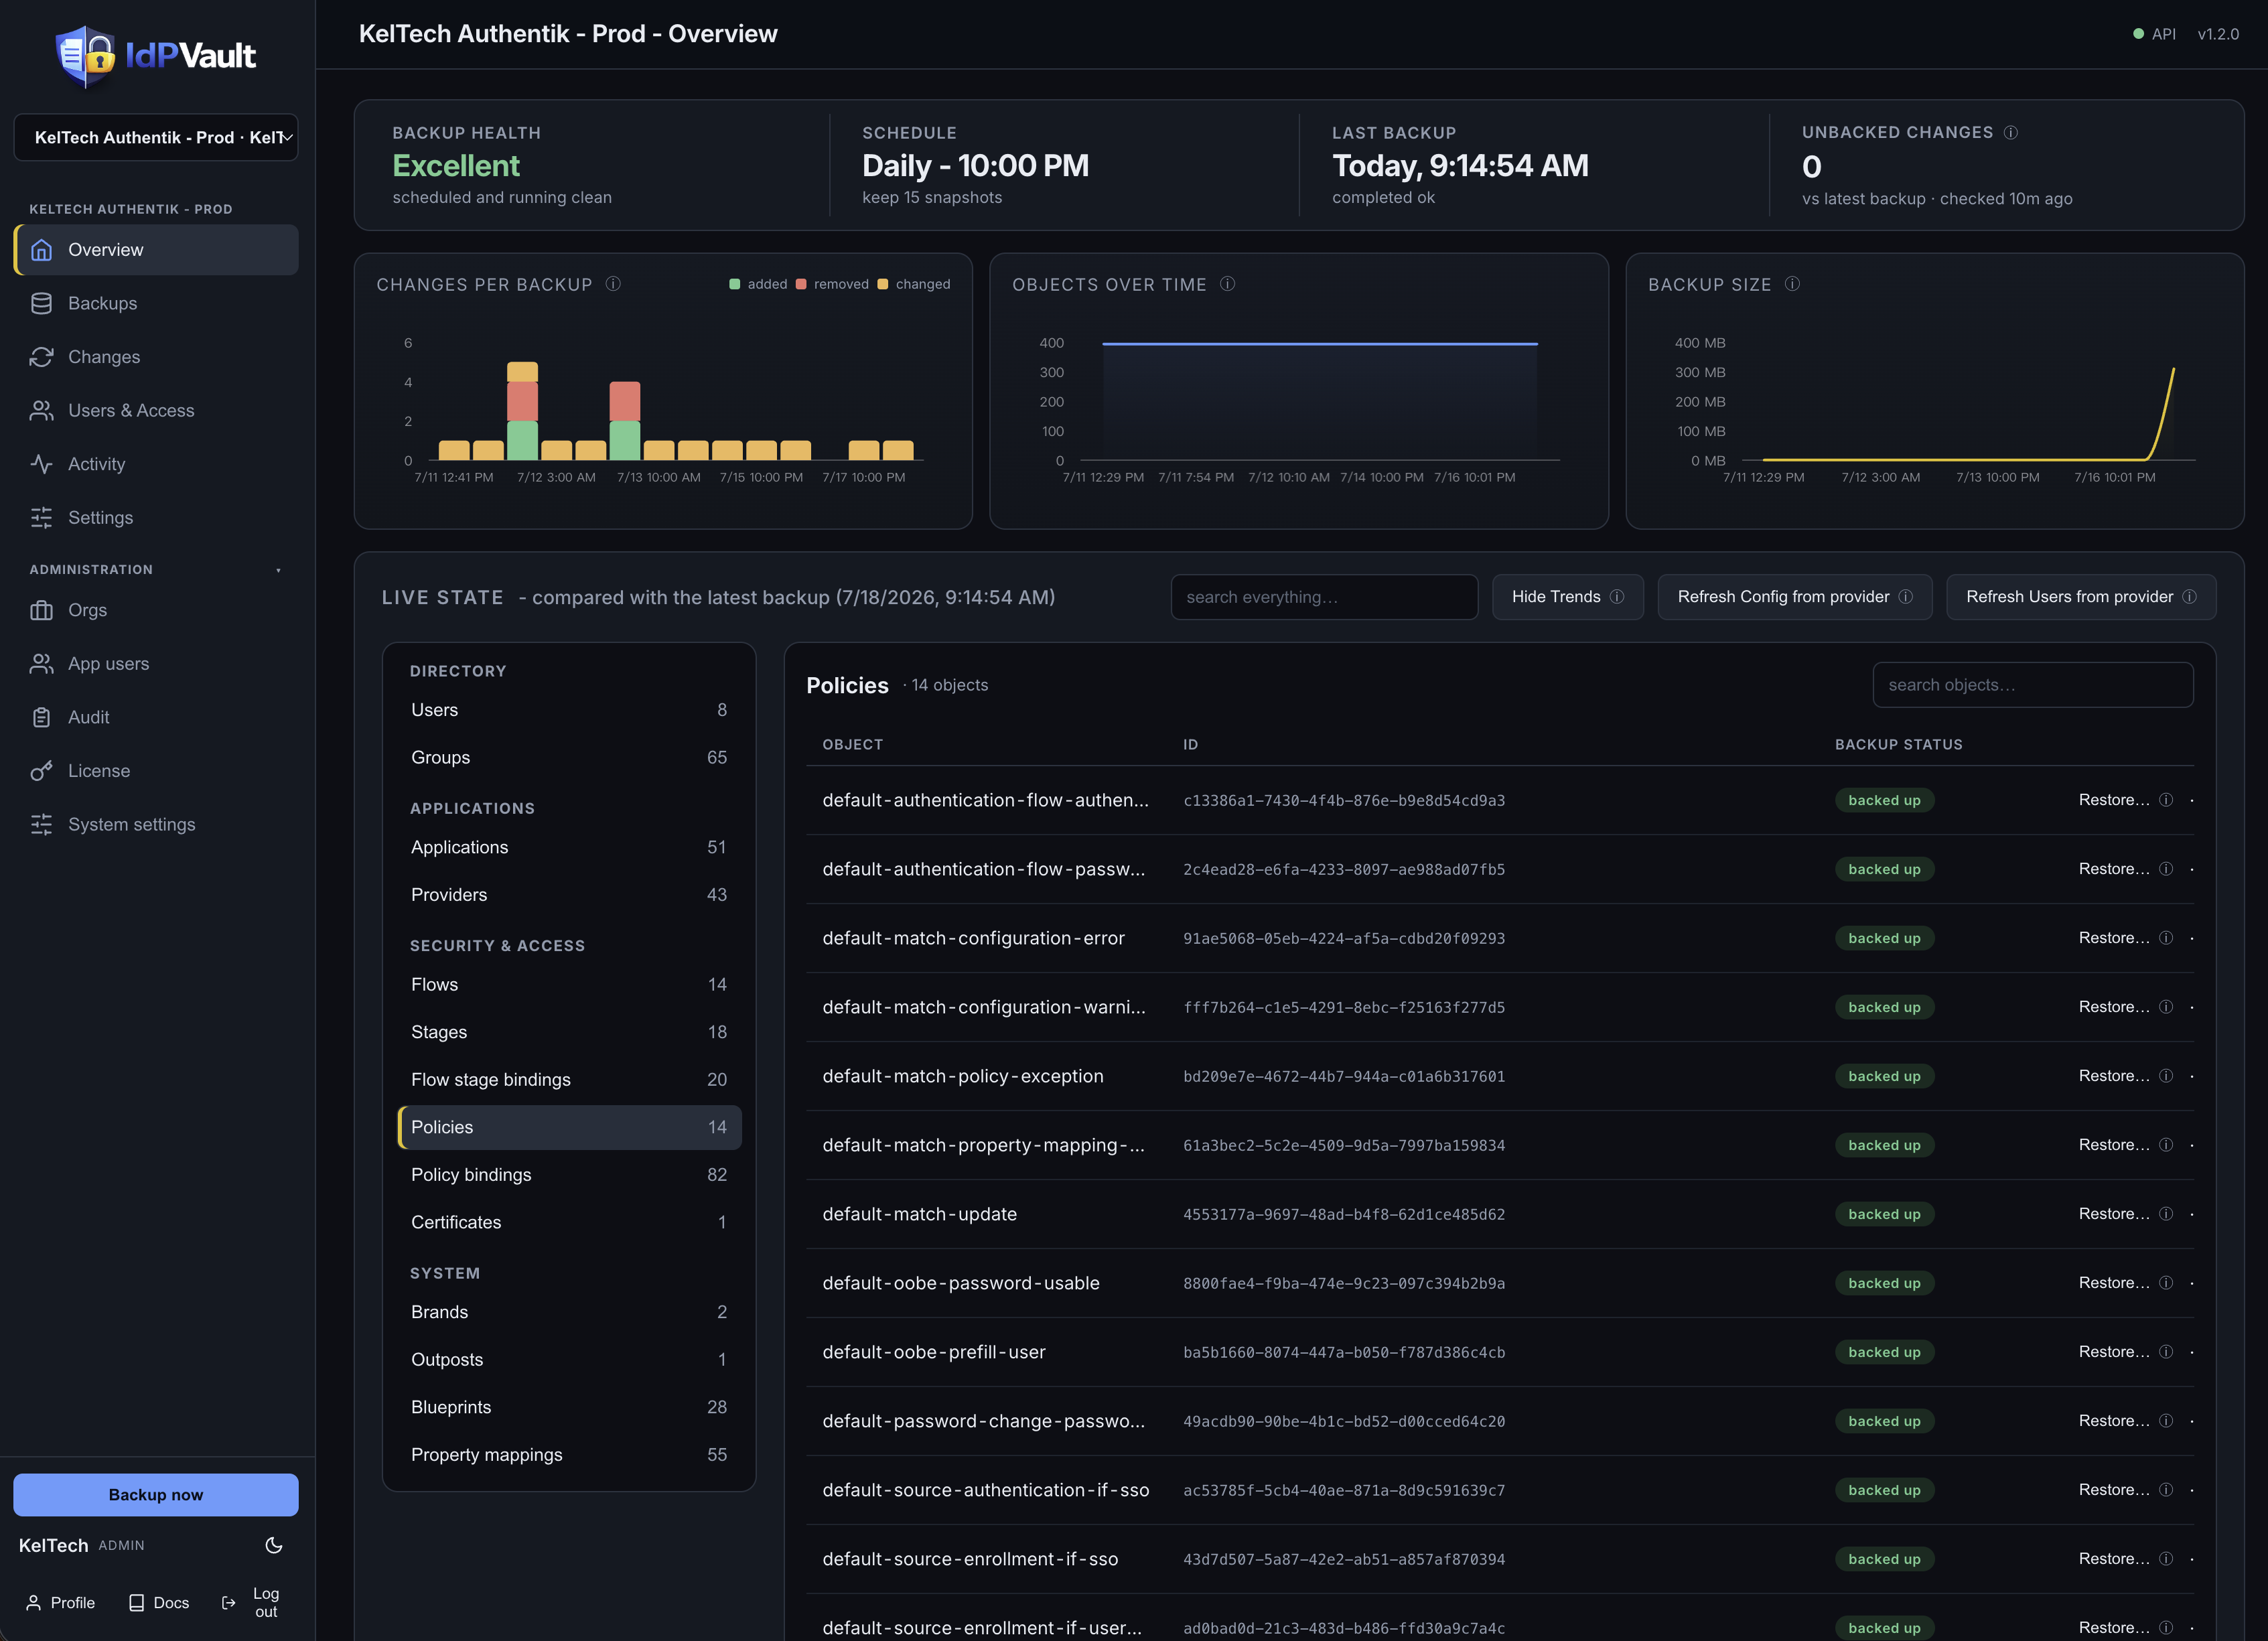
Task: Open Users & Access section
Action: pos(156,410)
